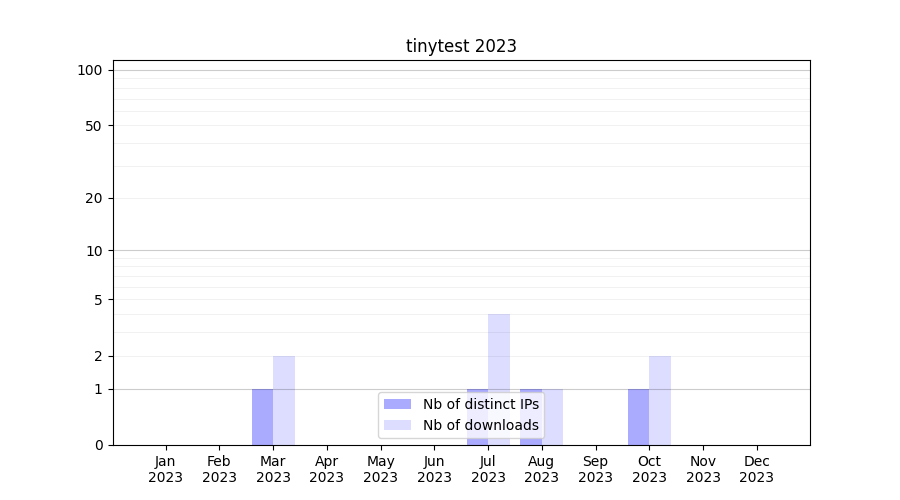Click the 'Jan 2023' x-axis label
Viewport: 900px width, 500px height.
tap(166, 469)
